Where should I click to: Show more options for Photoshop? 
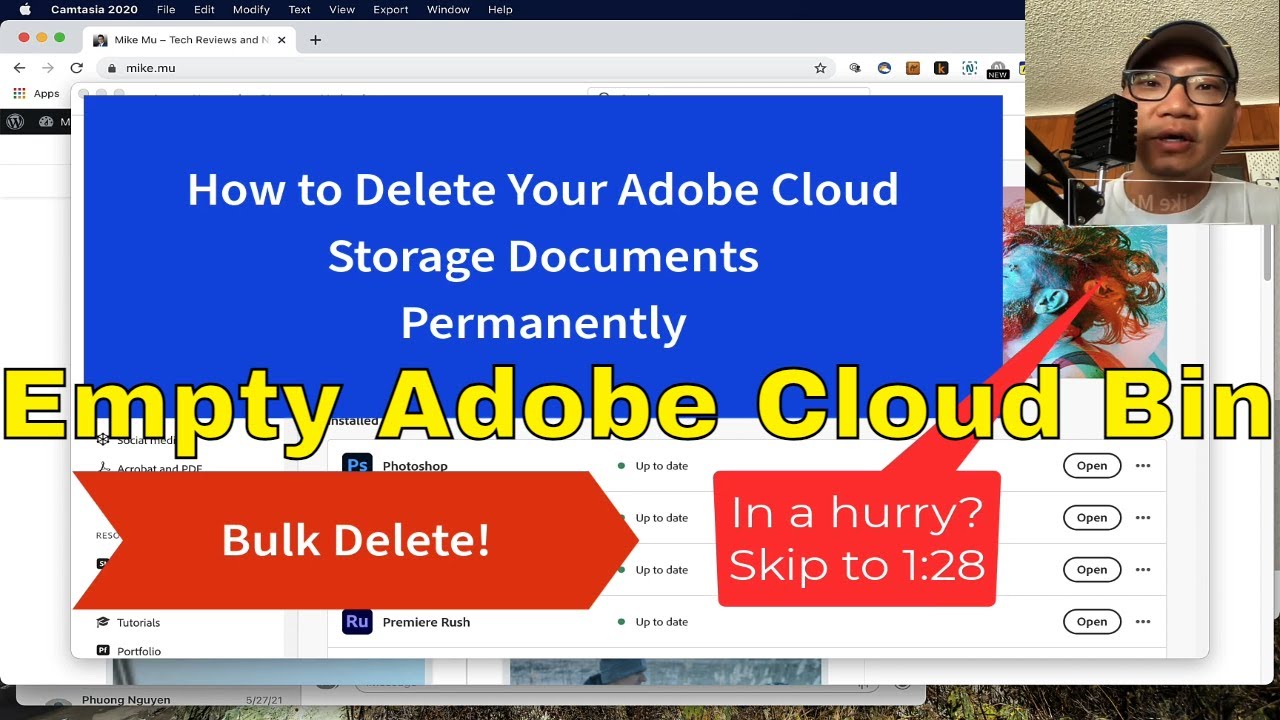click(x=1143, y=466)
